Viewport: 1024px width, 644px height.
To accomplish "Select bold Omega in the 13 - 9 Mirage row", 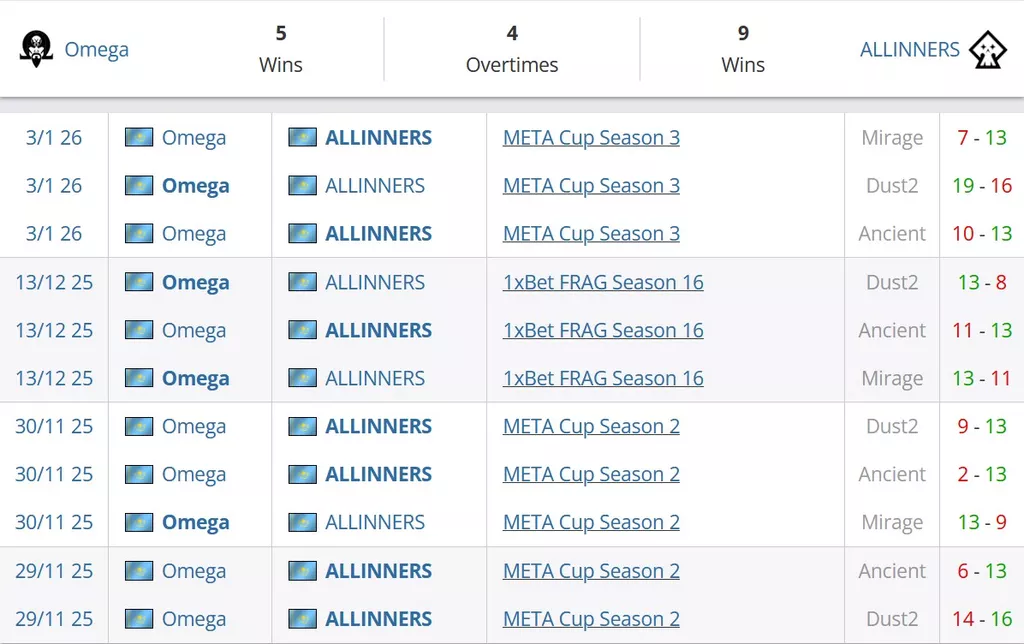I will (x=195, y=523).
